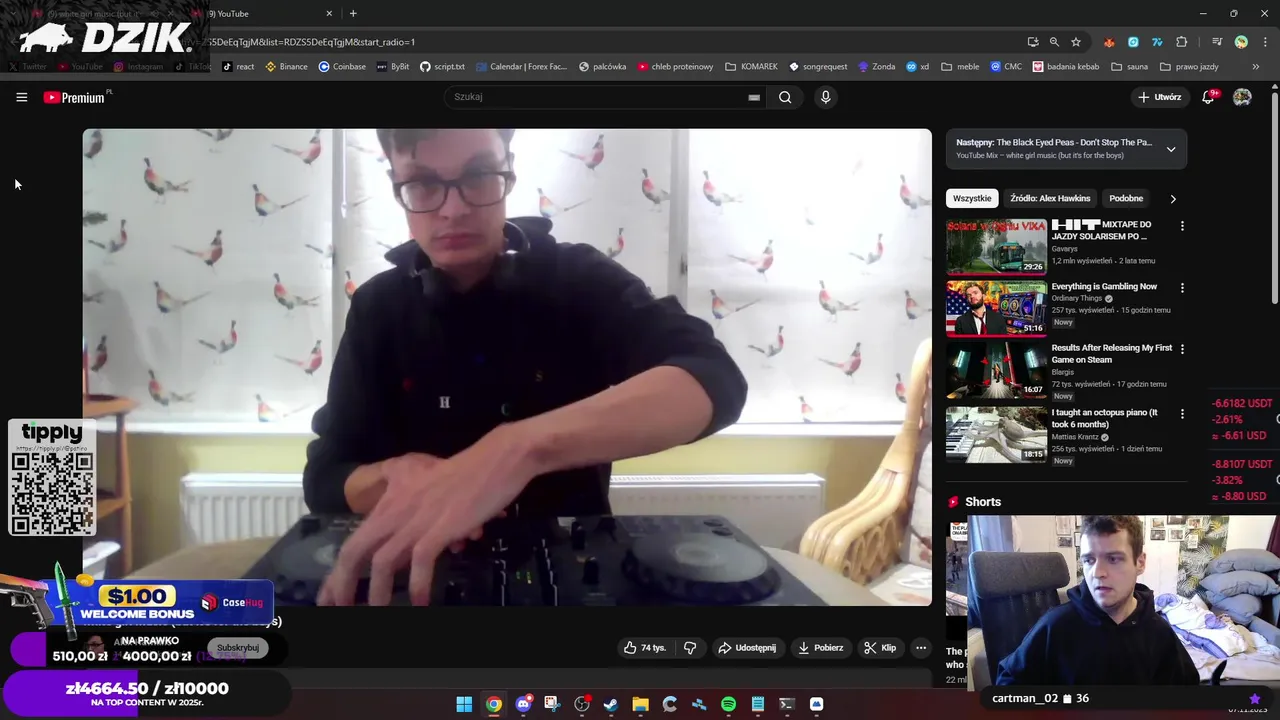Viewport: 1280px width, 720px height.
Task: Open a new browser tab
Action: pyautogui.click(x=353, y=13)
